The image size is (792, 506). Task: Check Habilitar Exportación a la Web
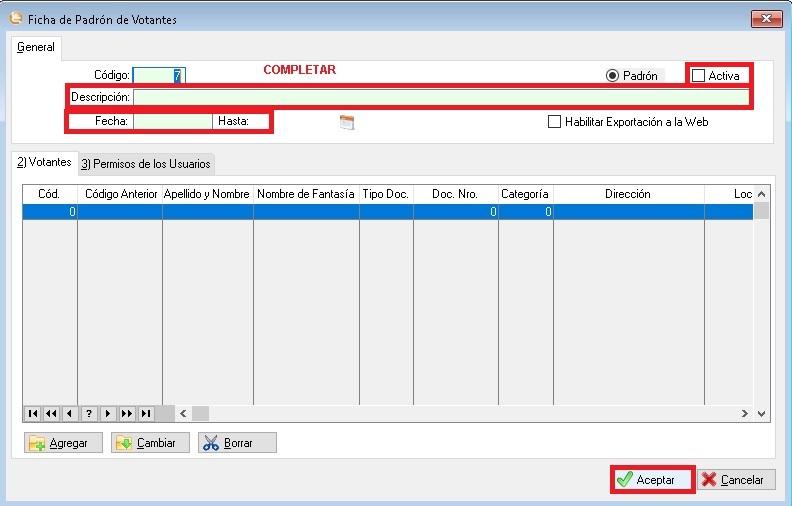point(555,122)
